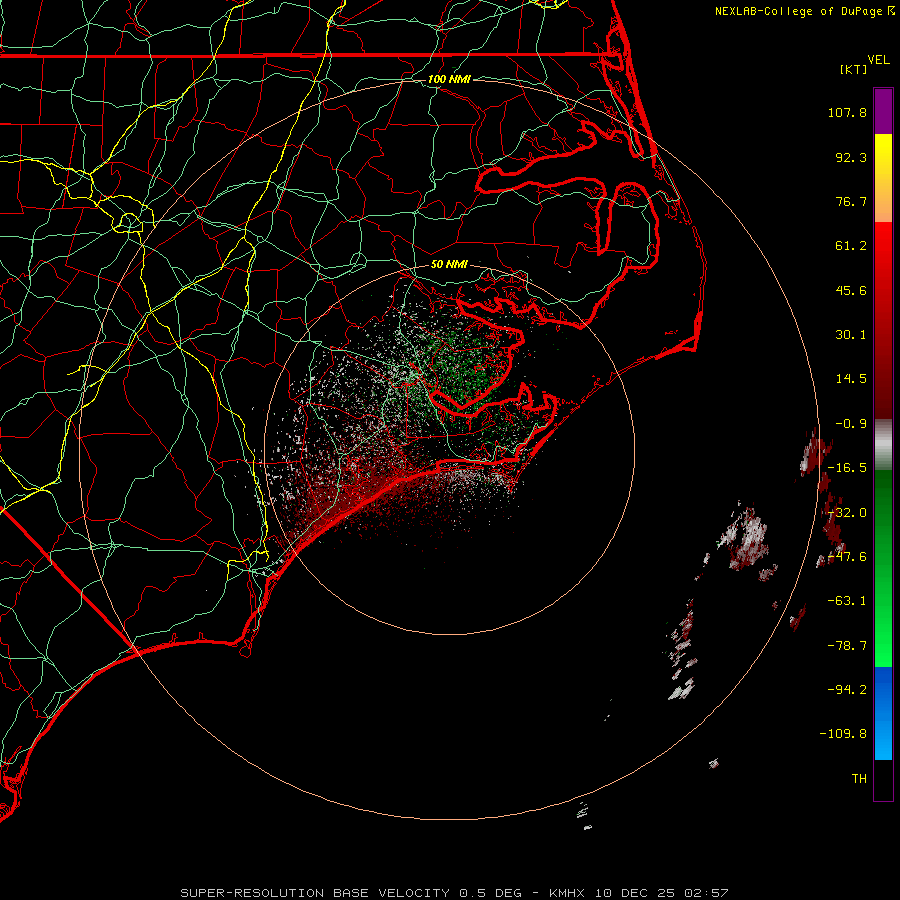Image resolution: width=900 pixels, height=900 pixels.
Task: Click the purple segment of velocity color bar
Action: coord(883,111)
